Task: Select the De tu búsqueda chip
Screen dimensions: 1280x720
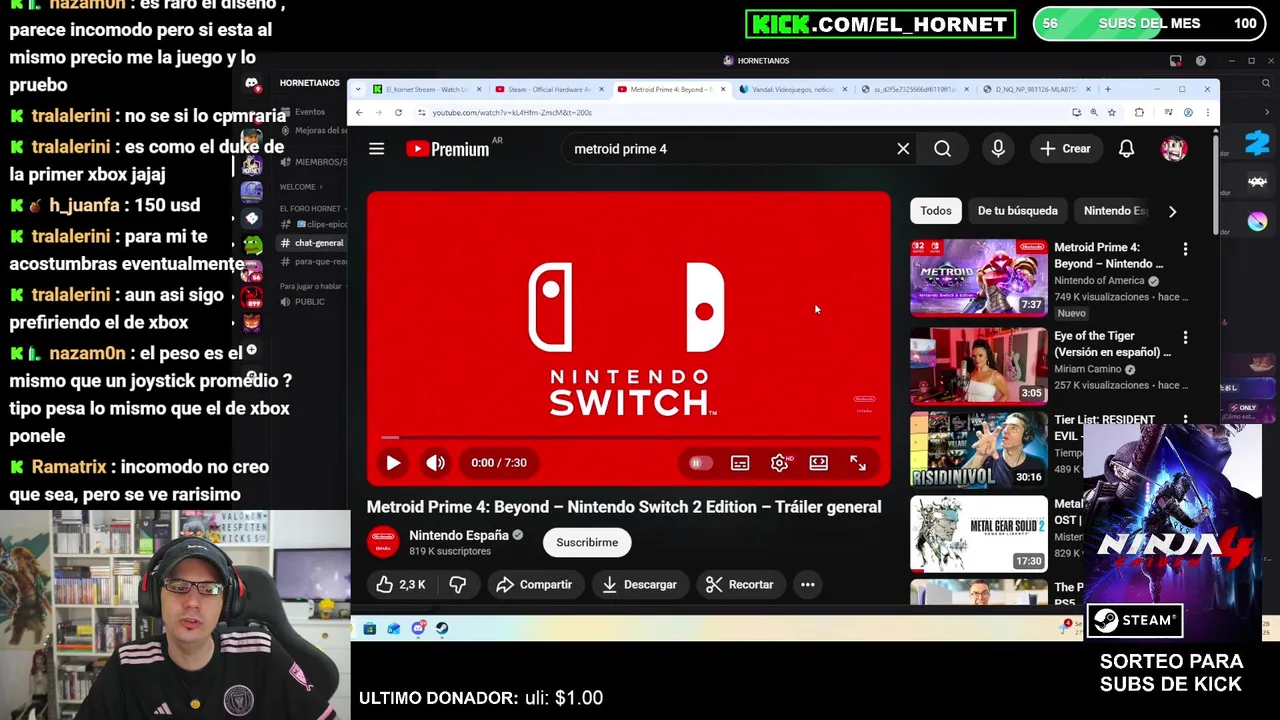Action: 1017,211
